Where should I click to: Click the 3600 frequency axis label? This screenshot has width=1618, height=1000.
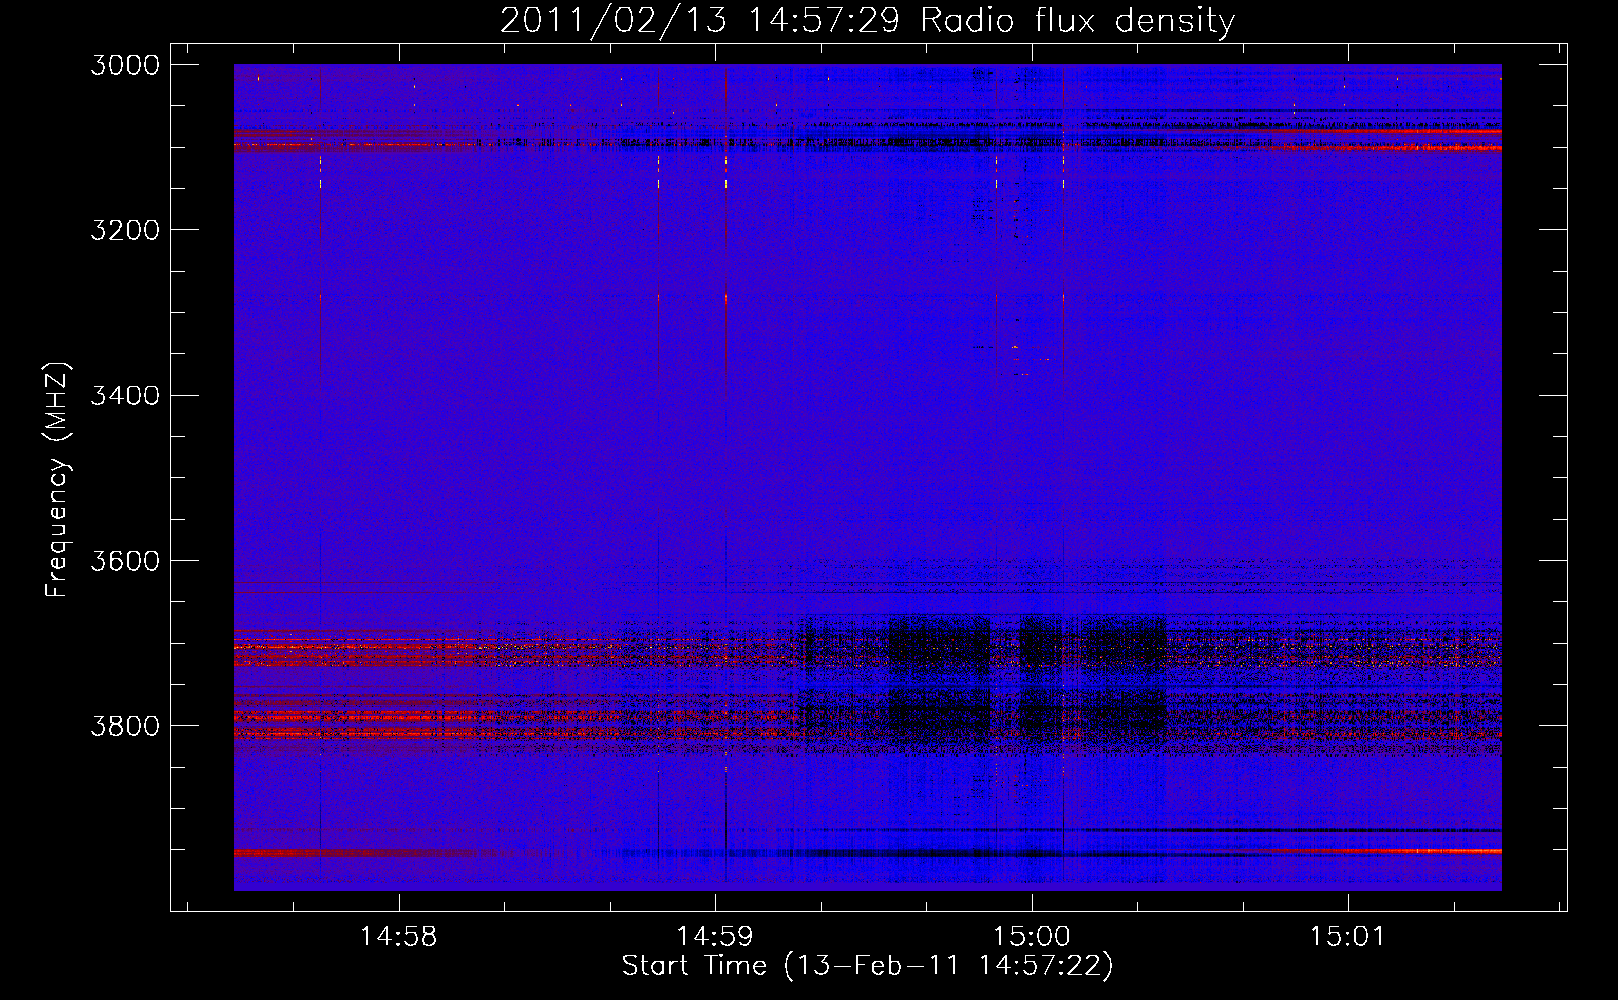(x=125, y=560)
